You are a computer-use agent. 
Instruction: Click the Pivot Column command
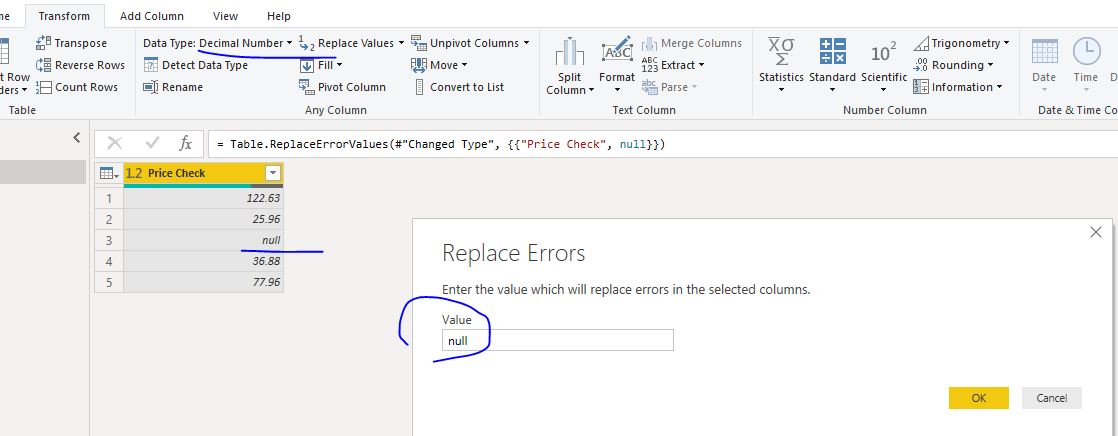pos(342,87)
